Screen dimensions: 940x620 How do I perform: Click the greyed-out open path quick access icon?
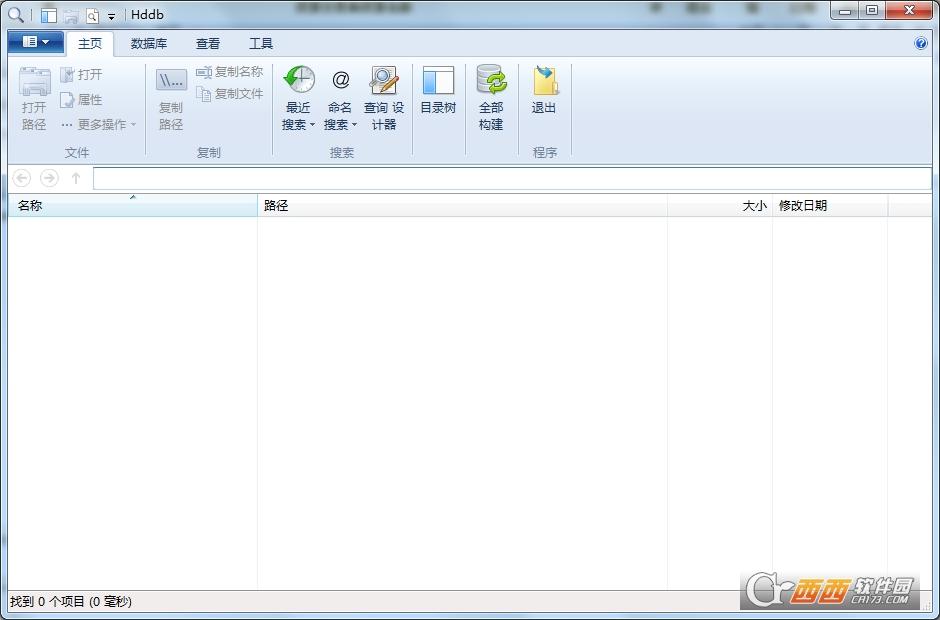pos(71,15)
